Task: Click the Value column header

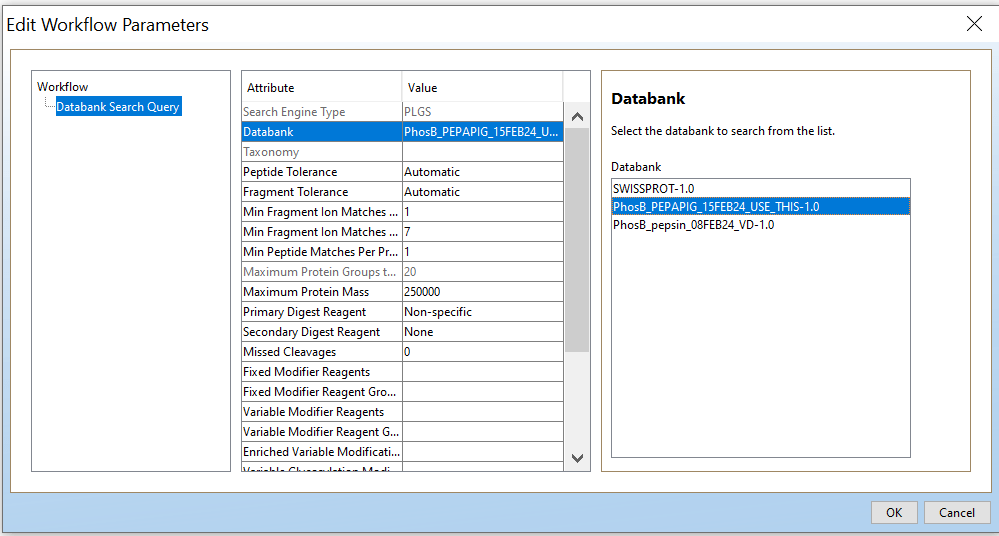Action: click(482, 88)
